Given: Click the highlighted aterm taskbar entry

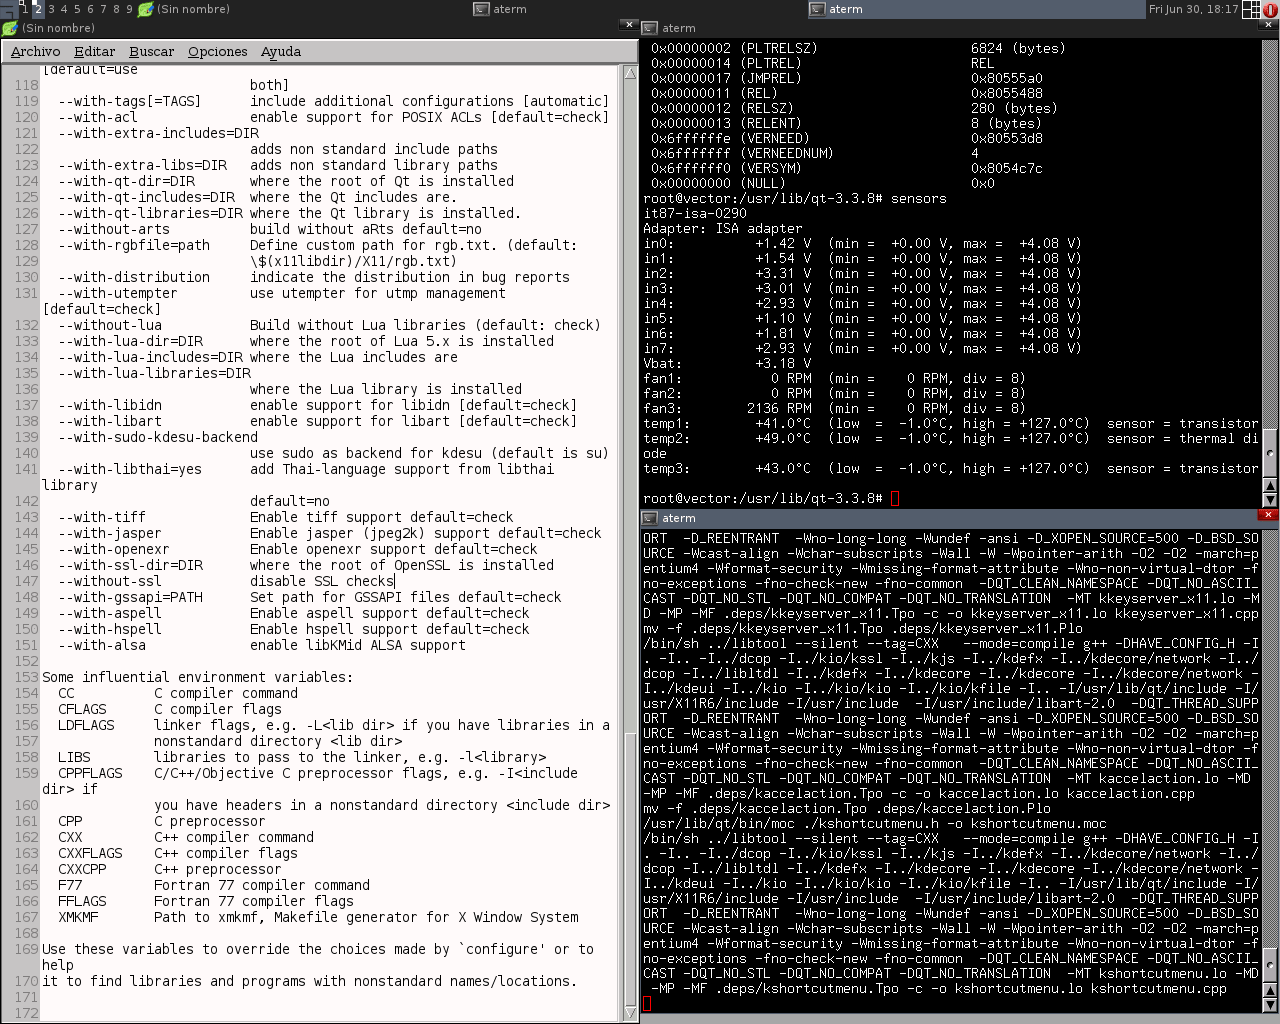Looking at the screenshot, I should click(x=975, y=9).
